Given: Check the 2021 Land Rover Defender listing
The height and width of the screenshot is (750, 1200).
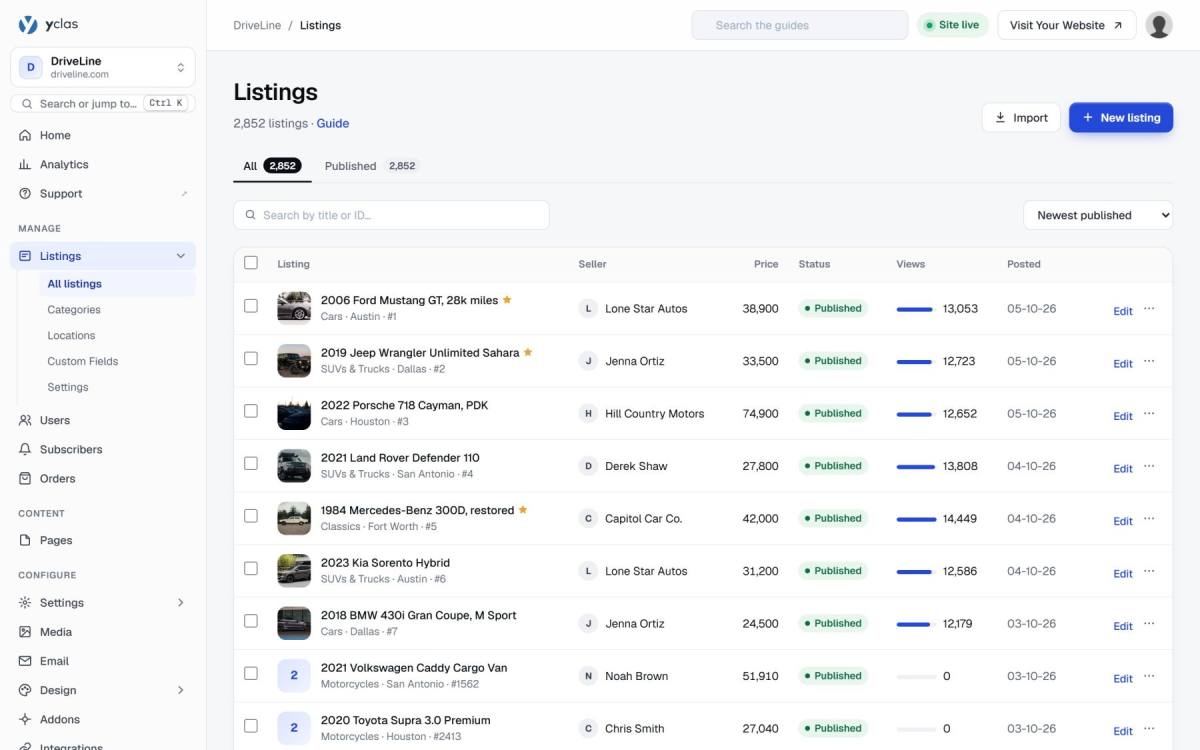Looking at the screenshot, I should pos(251,463).
